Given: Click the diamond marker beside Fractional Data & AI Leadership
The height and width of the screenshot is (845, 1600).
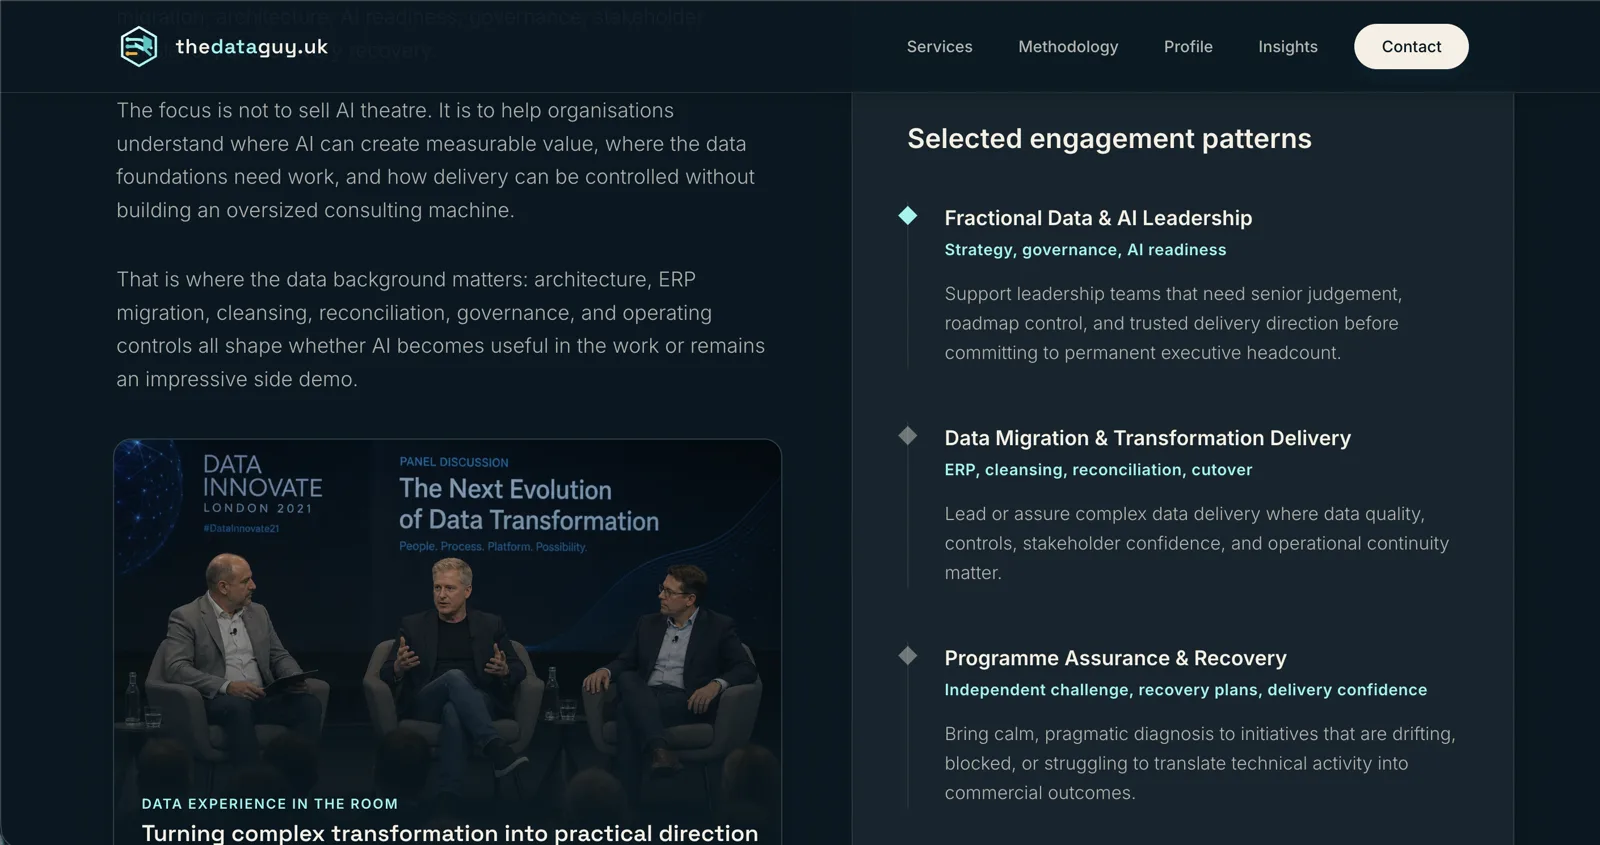Looking at the screenshot, I should point(908,216).
